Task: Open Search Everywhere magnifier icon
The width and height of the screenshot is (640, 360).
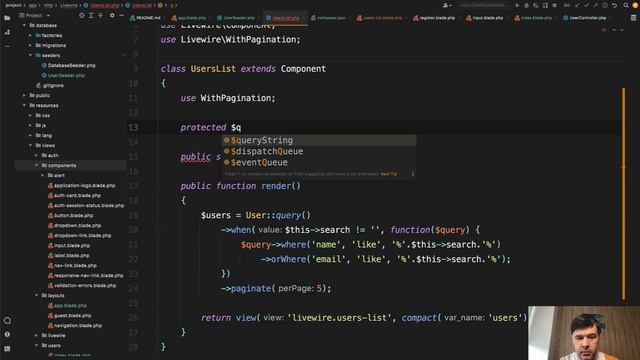Action: 626,5
